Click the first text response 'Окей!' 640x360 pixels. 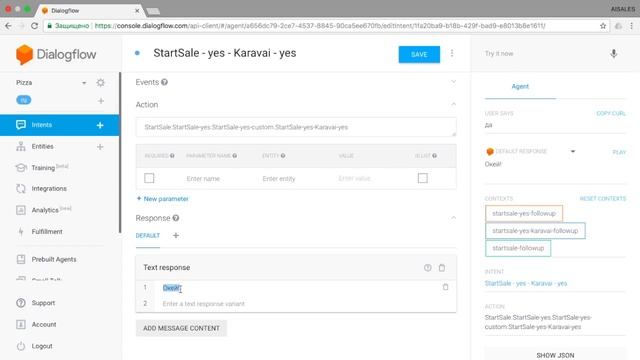pyautogui.click(x=171, y=288)
